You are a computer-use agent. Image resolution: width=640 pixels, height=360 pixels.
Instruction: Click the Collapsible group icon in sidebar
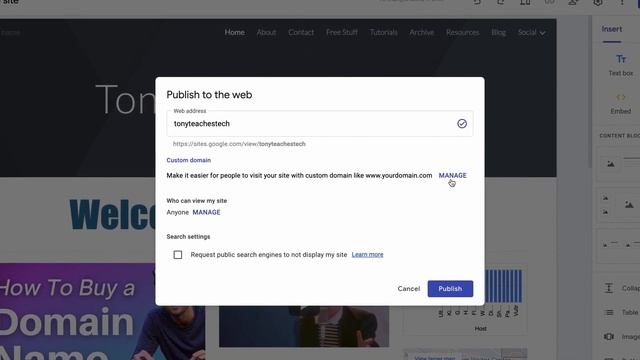click(609, 288)
